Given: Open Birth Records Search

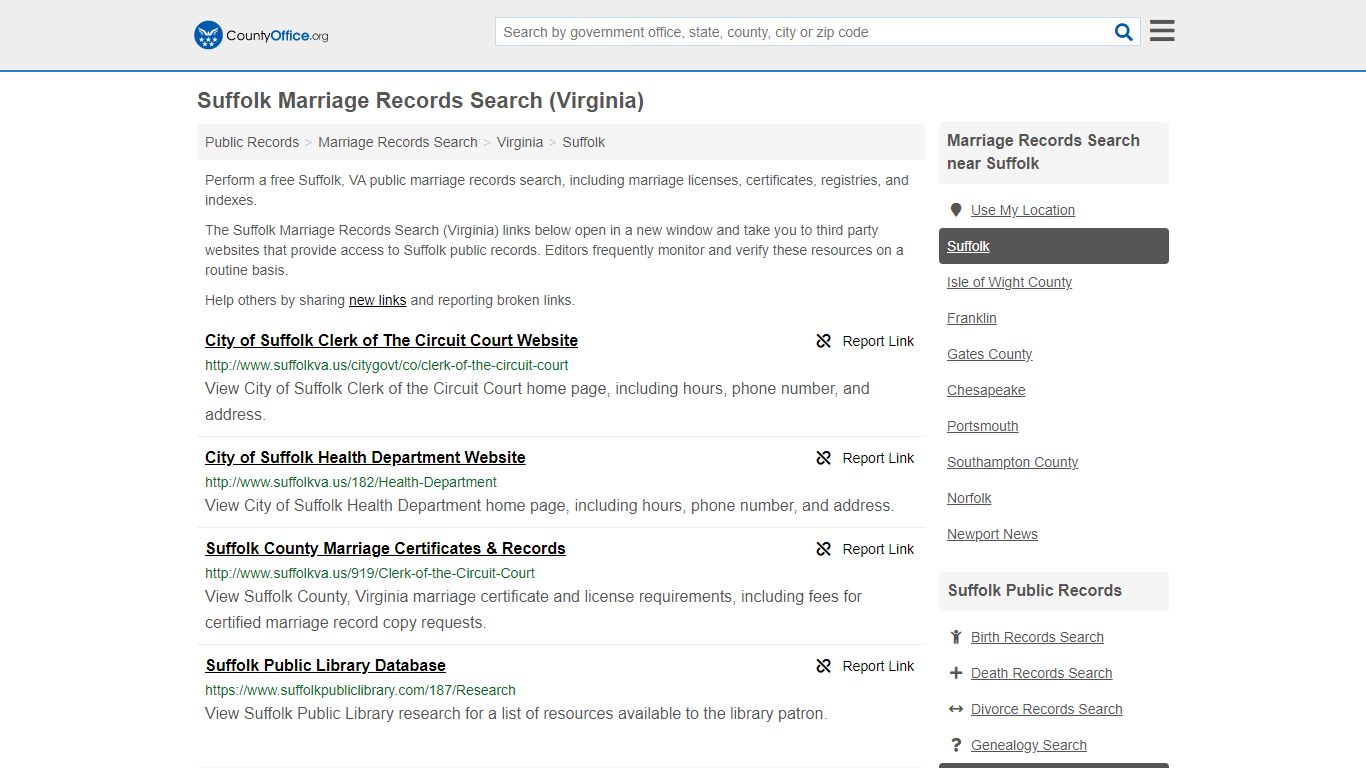Looking at the screenshot, I should coord(1037,637).
